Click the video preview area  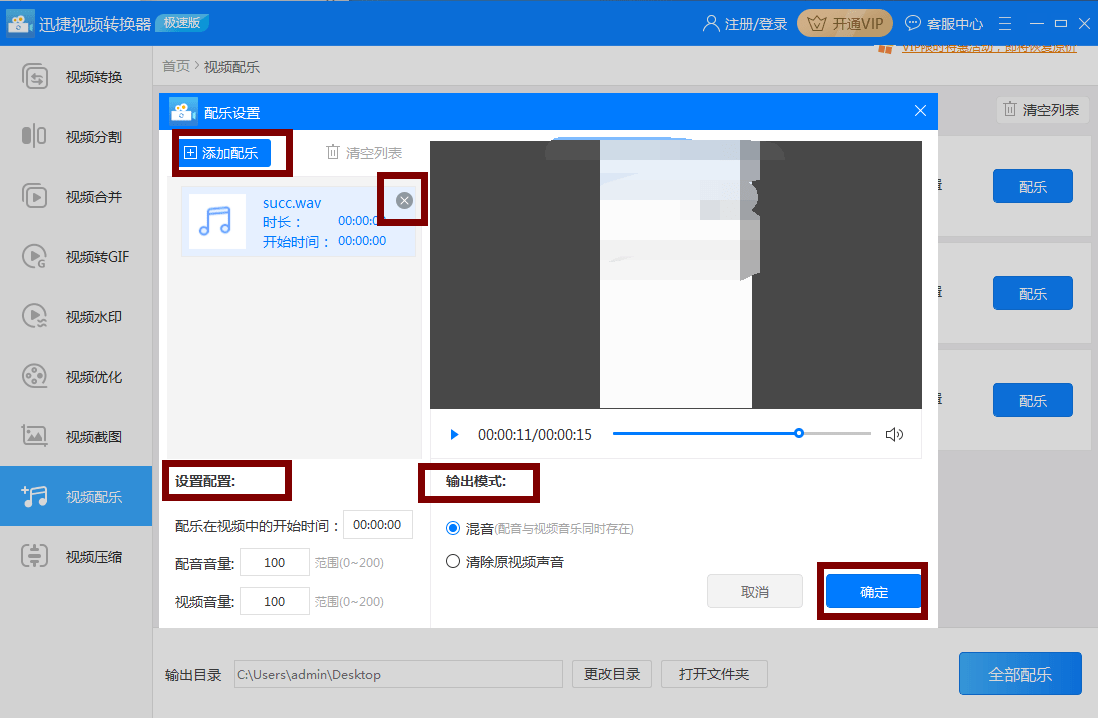point(676,275)
